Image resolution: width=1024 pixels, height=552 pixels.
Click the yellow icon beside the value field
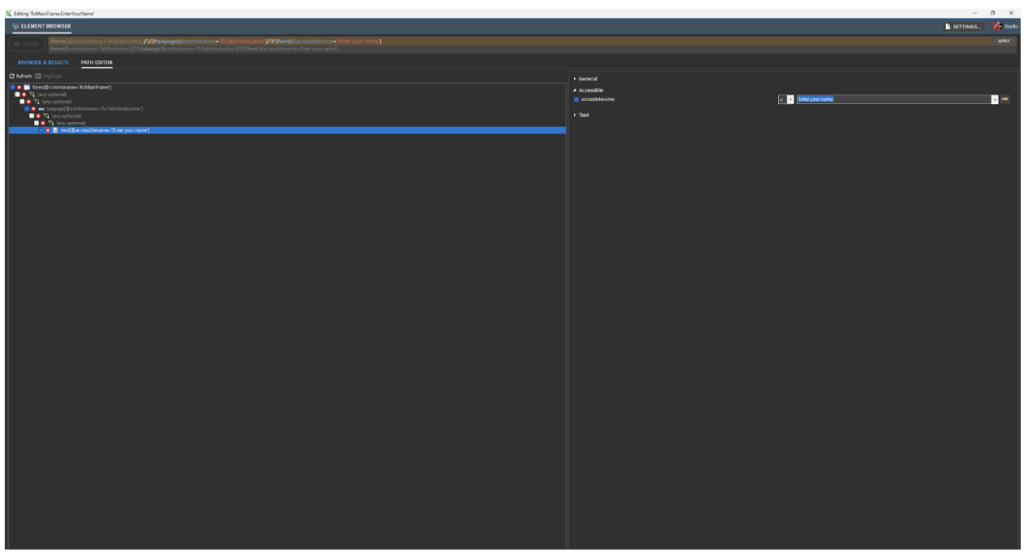[x=1005, y=99]
